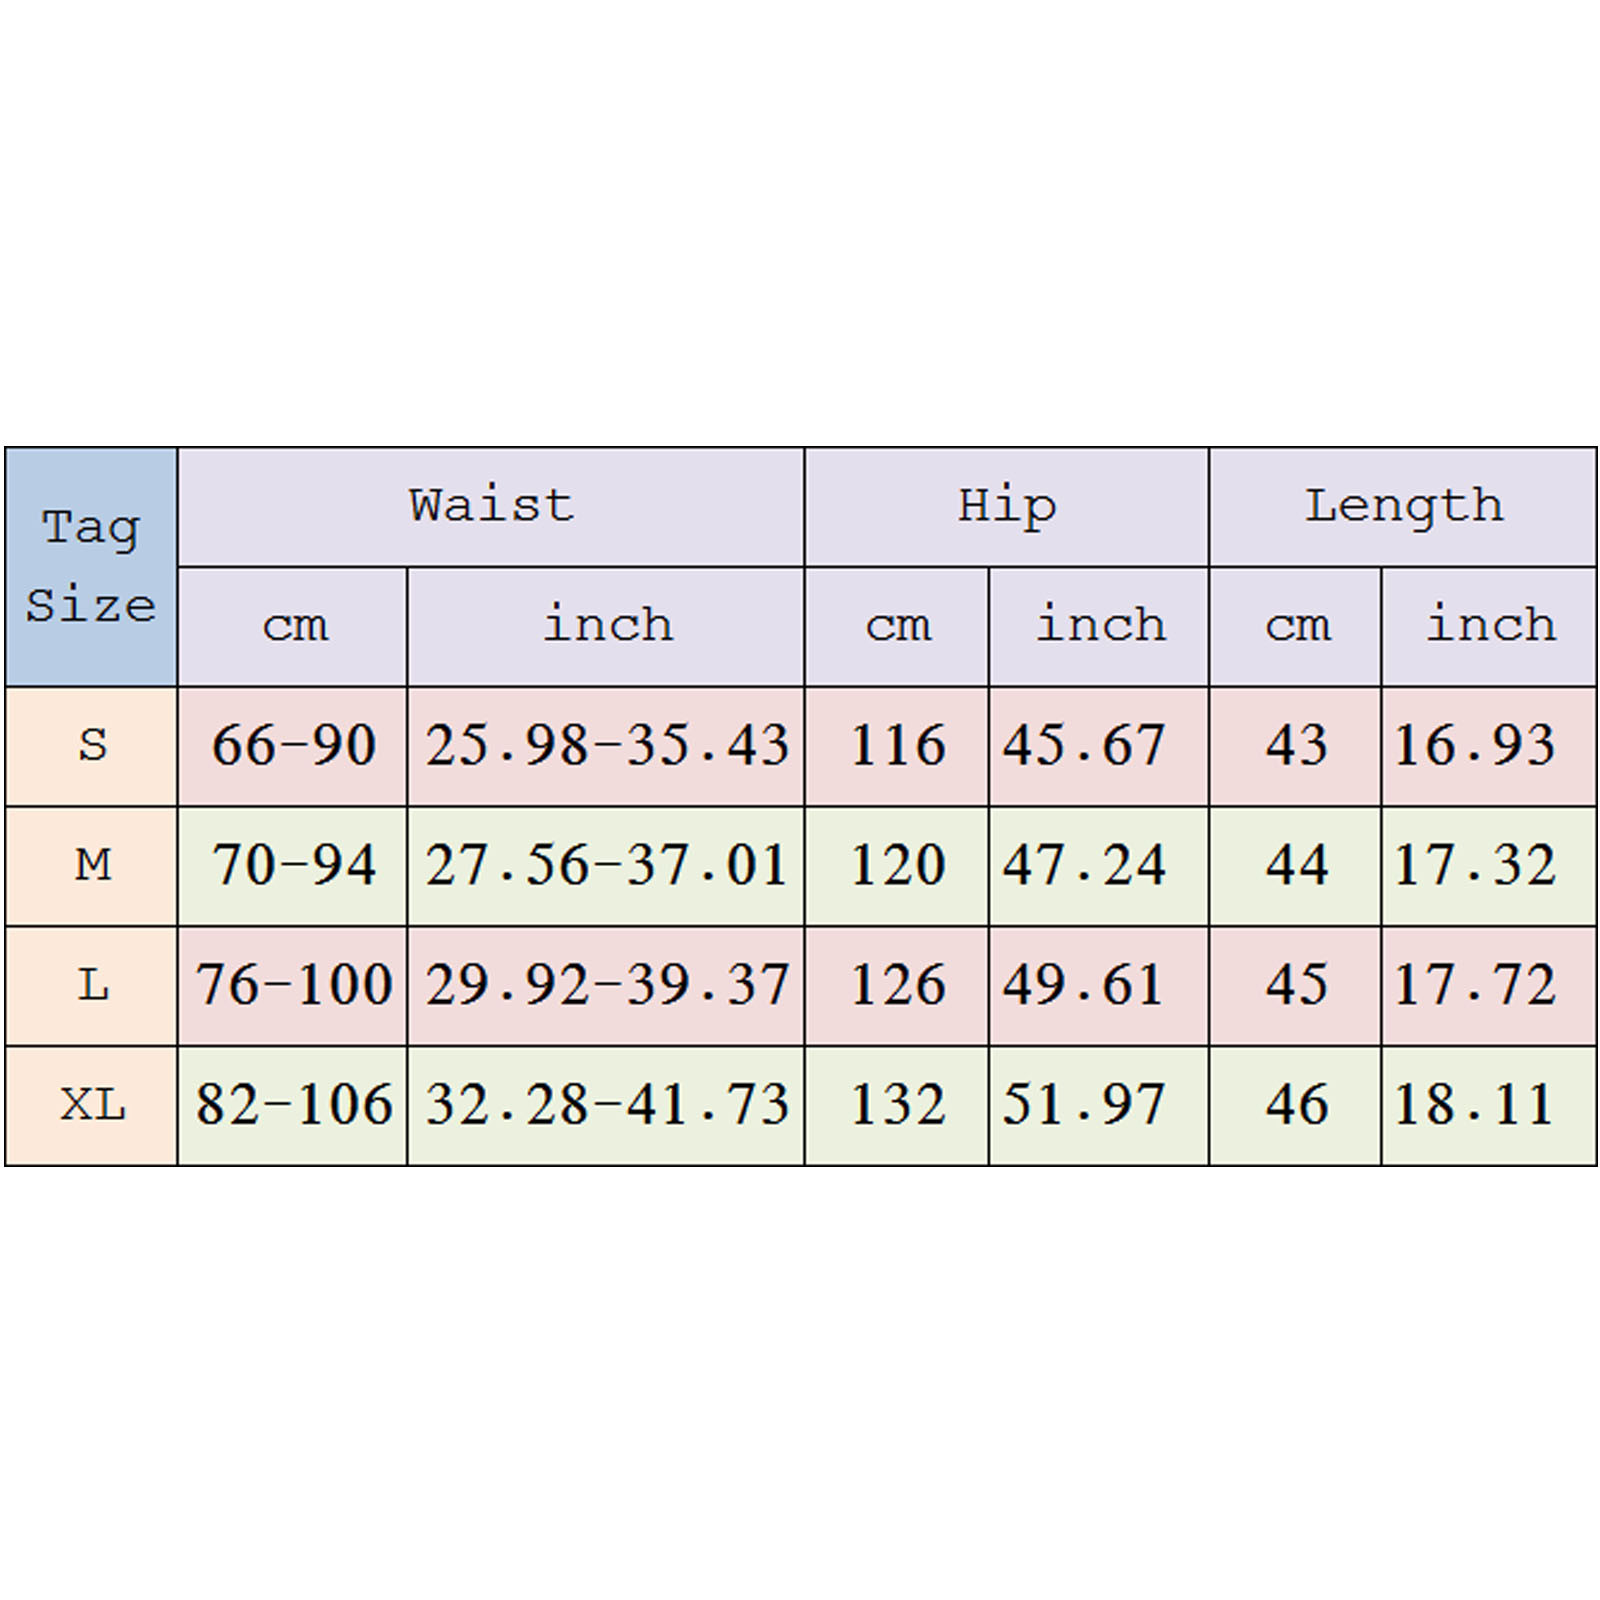
Task: Select the length cm value 45
Action: [1296, 986]
